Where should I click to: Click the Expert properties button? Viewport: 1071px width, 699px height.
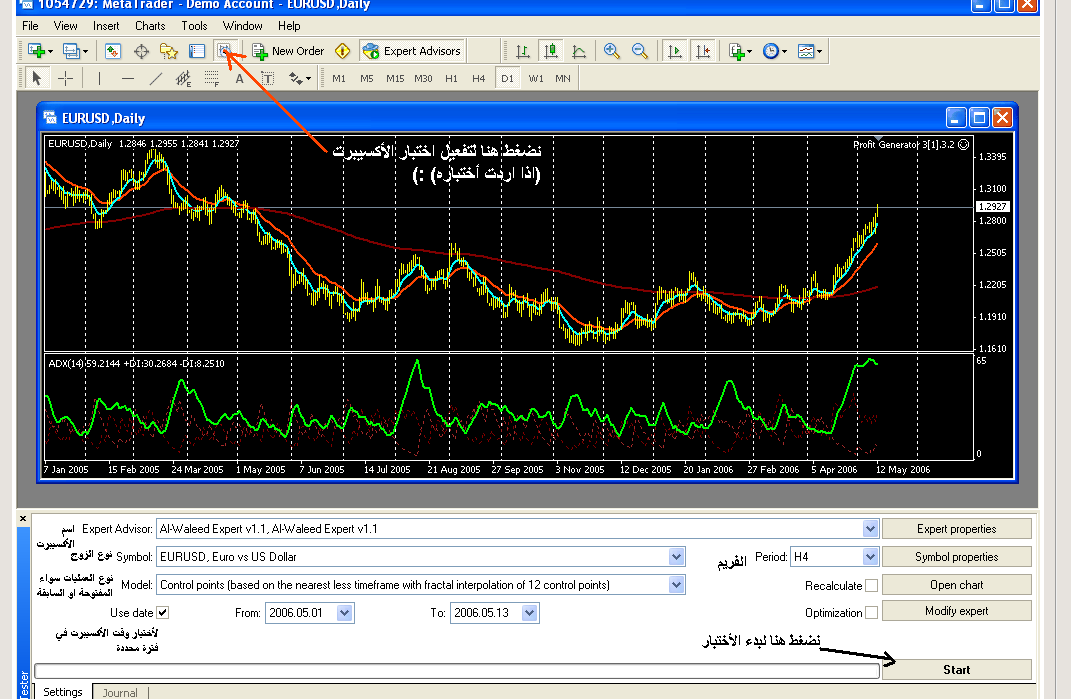click(x=956, y=529)
